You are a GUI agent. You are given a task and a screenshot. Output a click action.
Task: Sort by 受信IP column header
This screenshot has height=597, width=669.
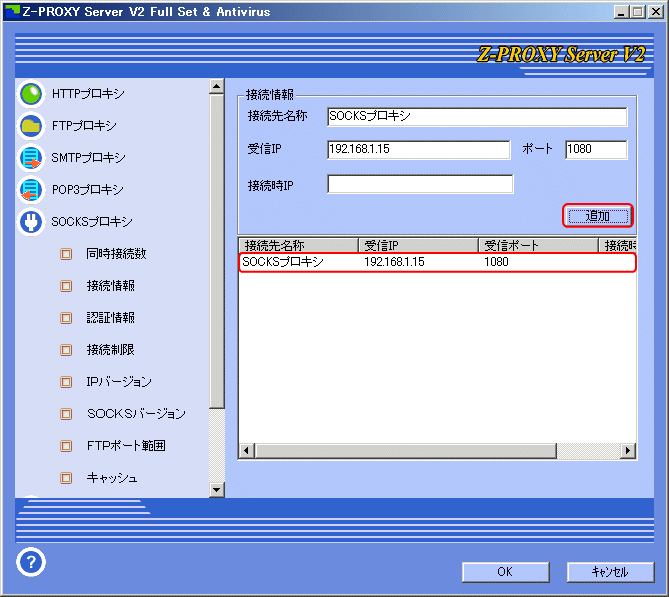419,245
